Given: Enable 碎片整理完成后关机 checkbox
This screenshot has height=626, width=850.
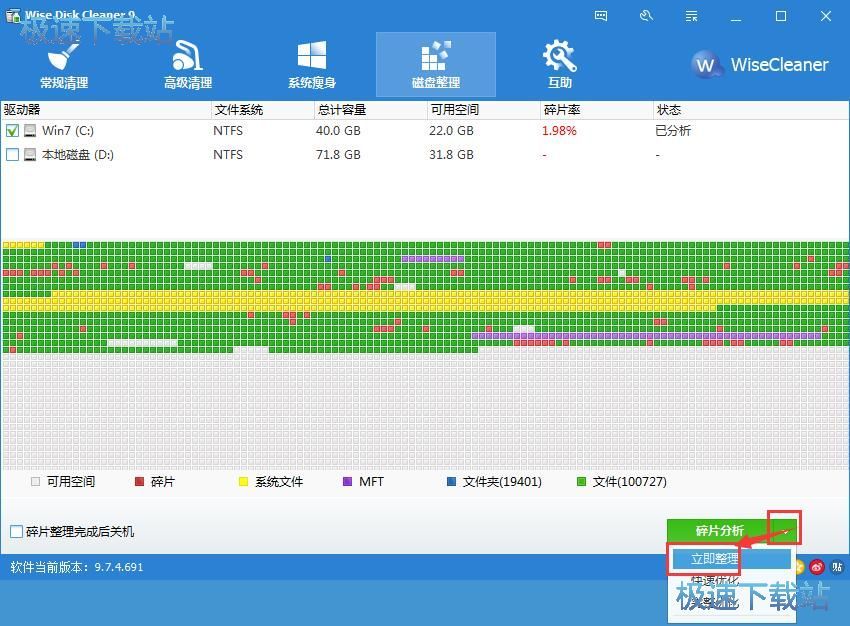Looking at the screenshot, I should (16, 531).
